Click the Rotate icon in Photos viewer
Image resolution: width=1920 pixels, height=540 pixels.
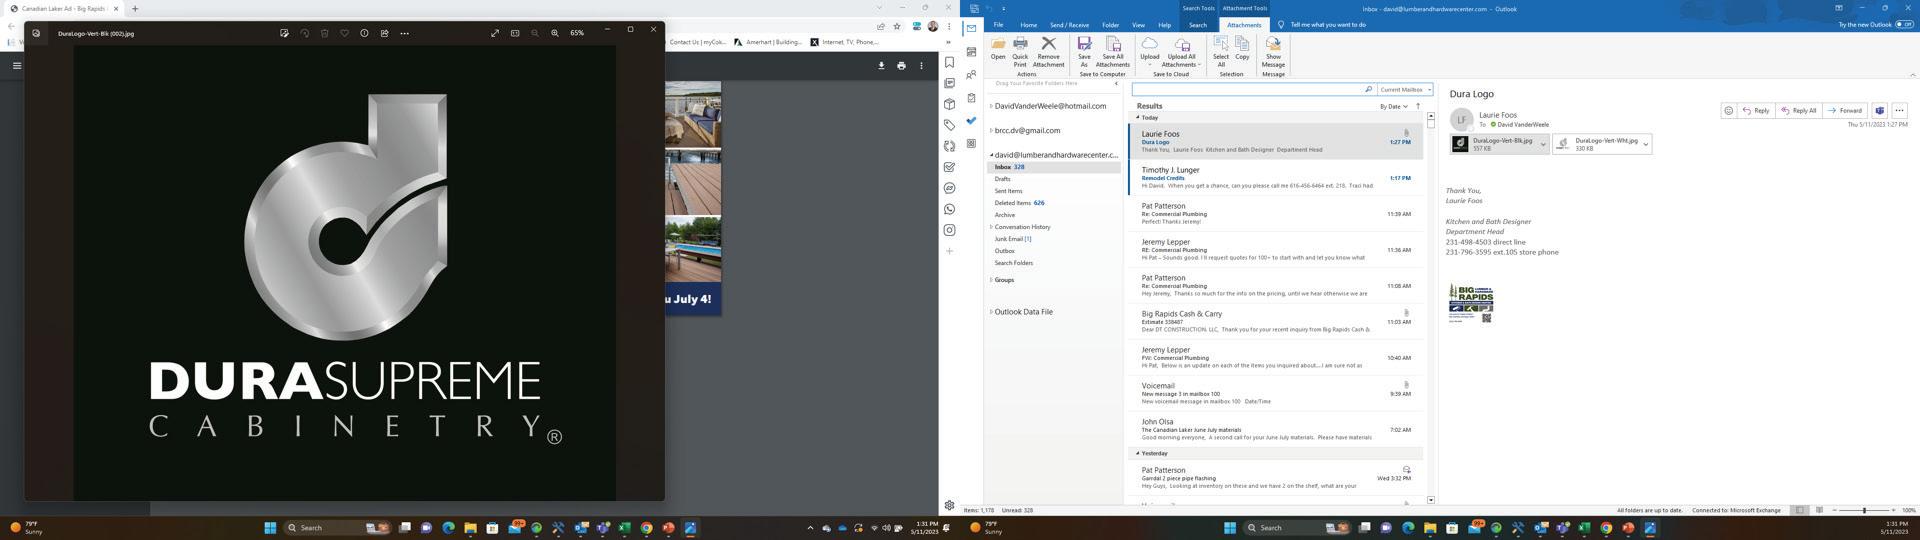coord(305,33)
